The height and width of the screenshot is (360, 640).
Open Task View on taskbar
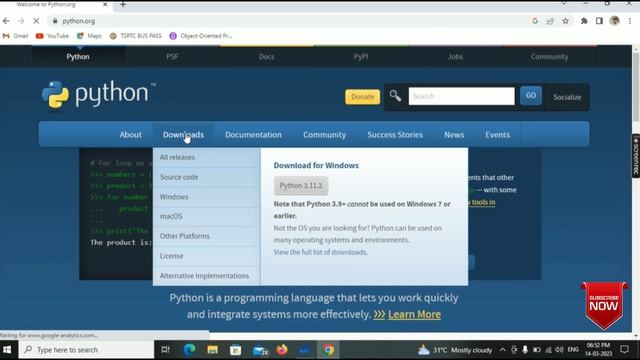165,350
